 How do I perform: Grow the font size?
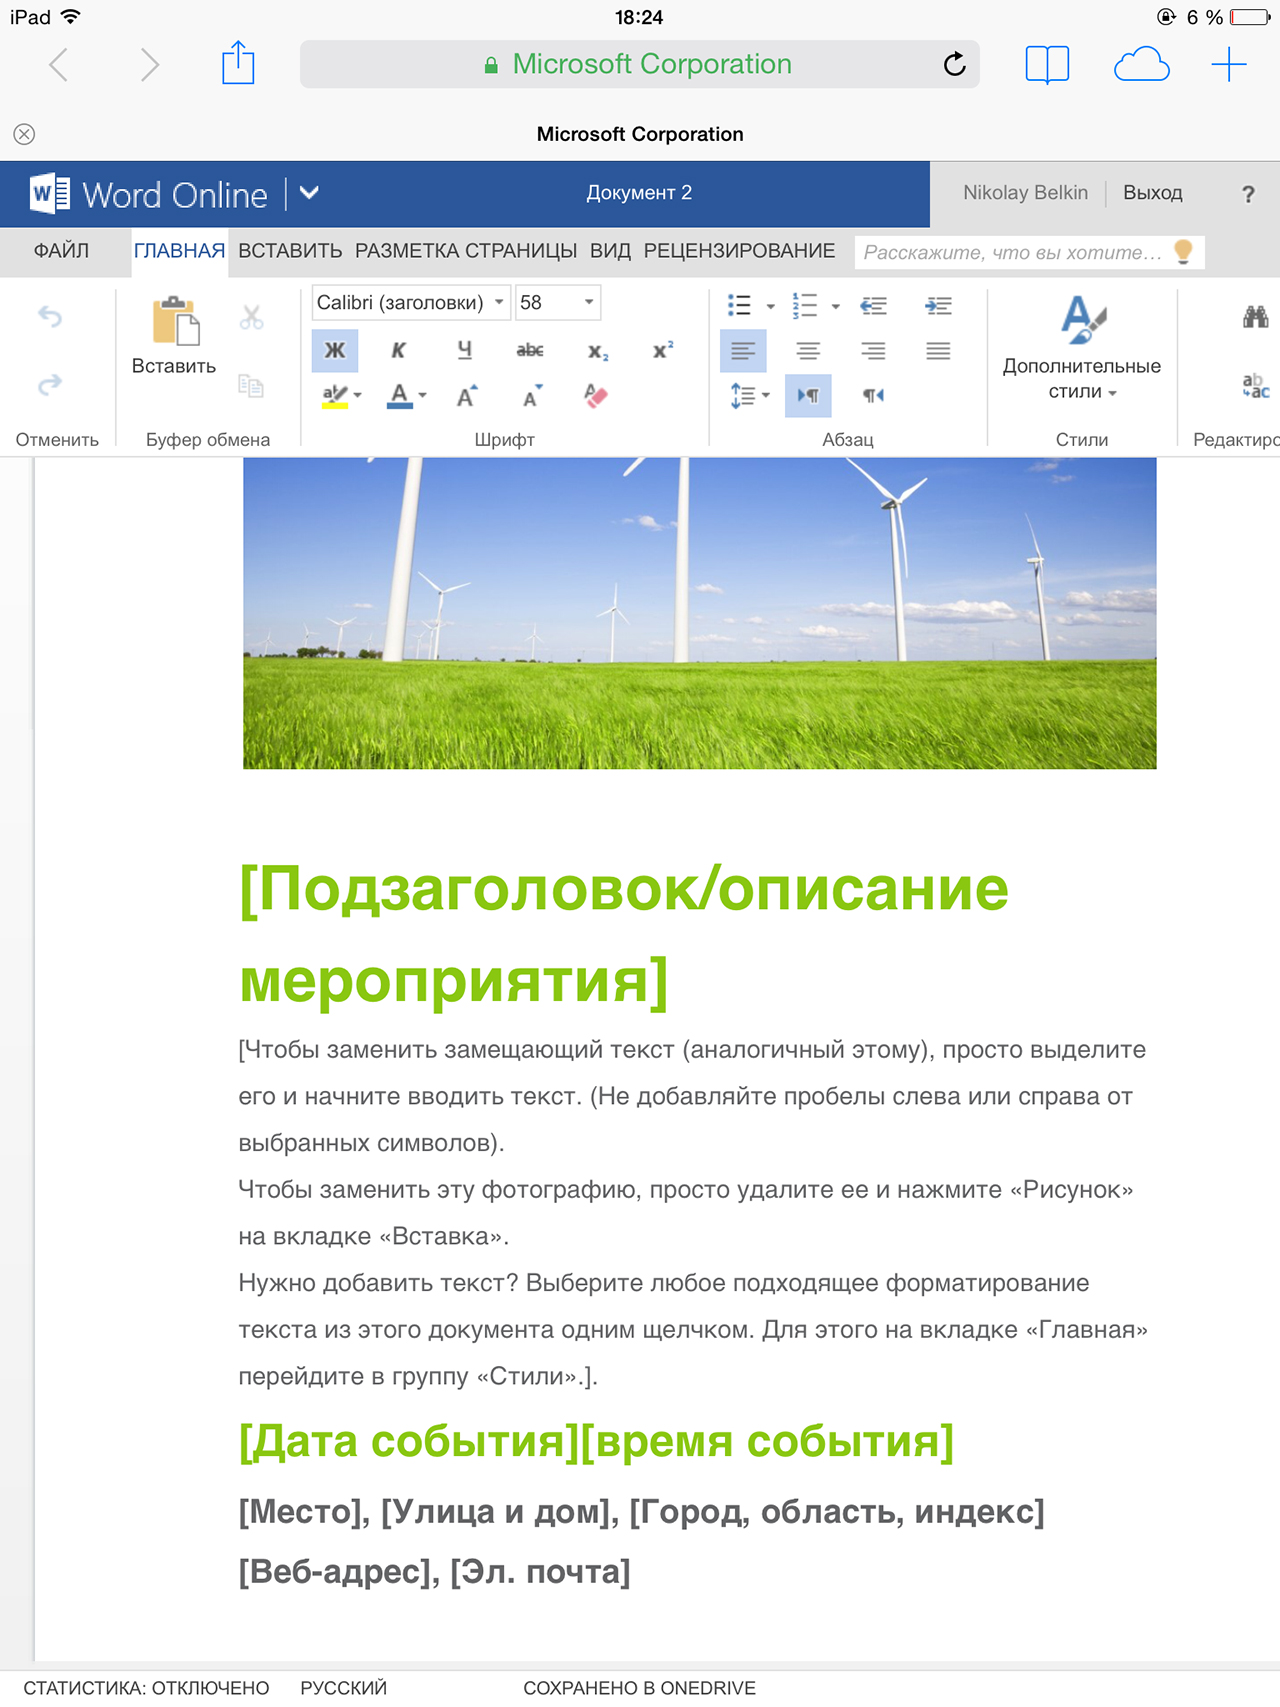(x=466, y=396)
